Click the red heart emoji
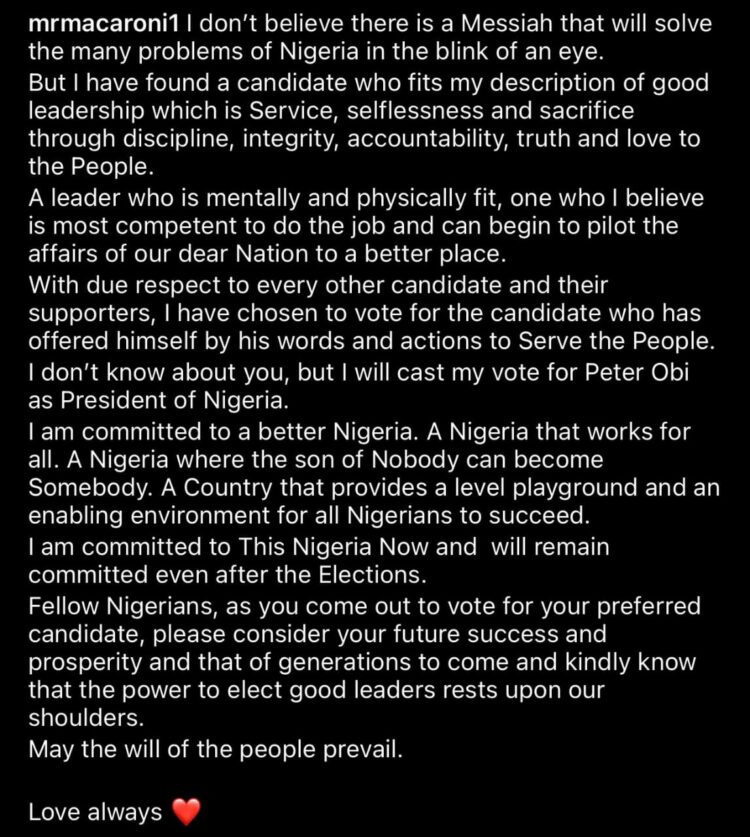The image size is (750, 837). (186, 811)
